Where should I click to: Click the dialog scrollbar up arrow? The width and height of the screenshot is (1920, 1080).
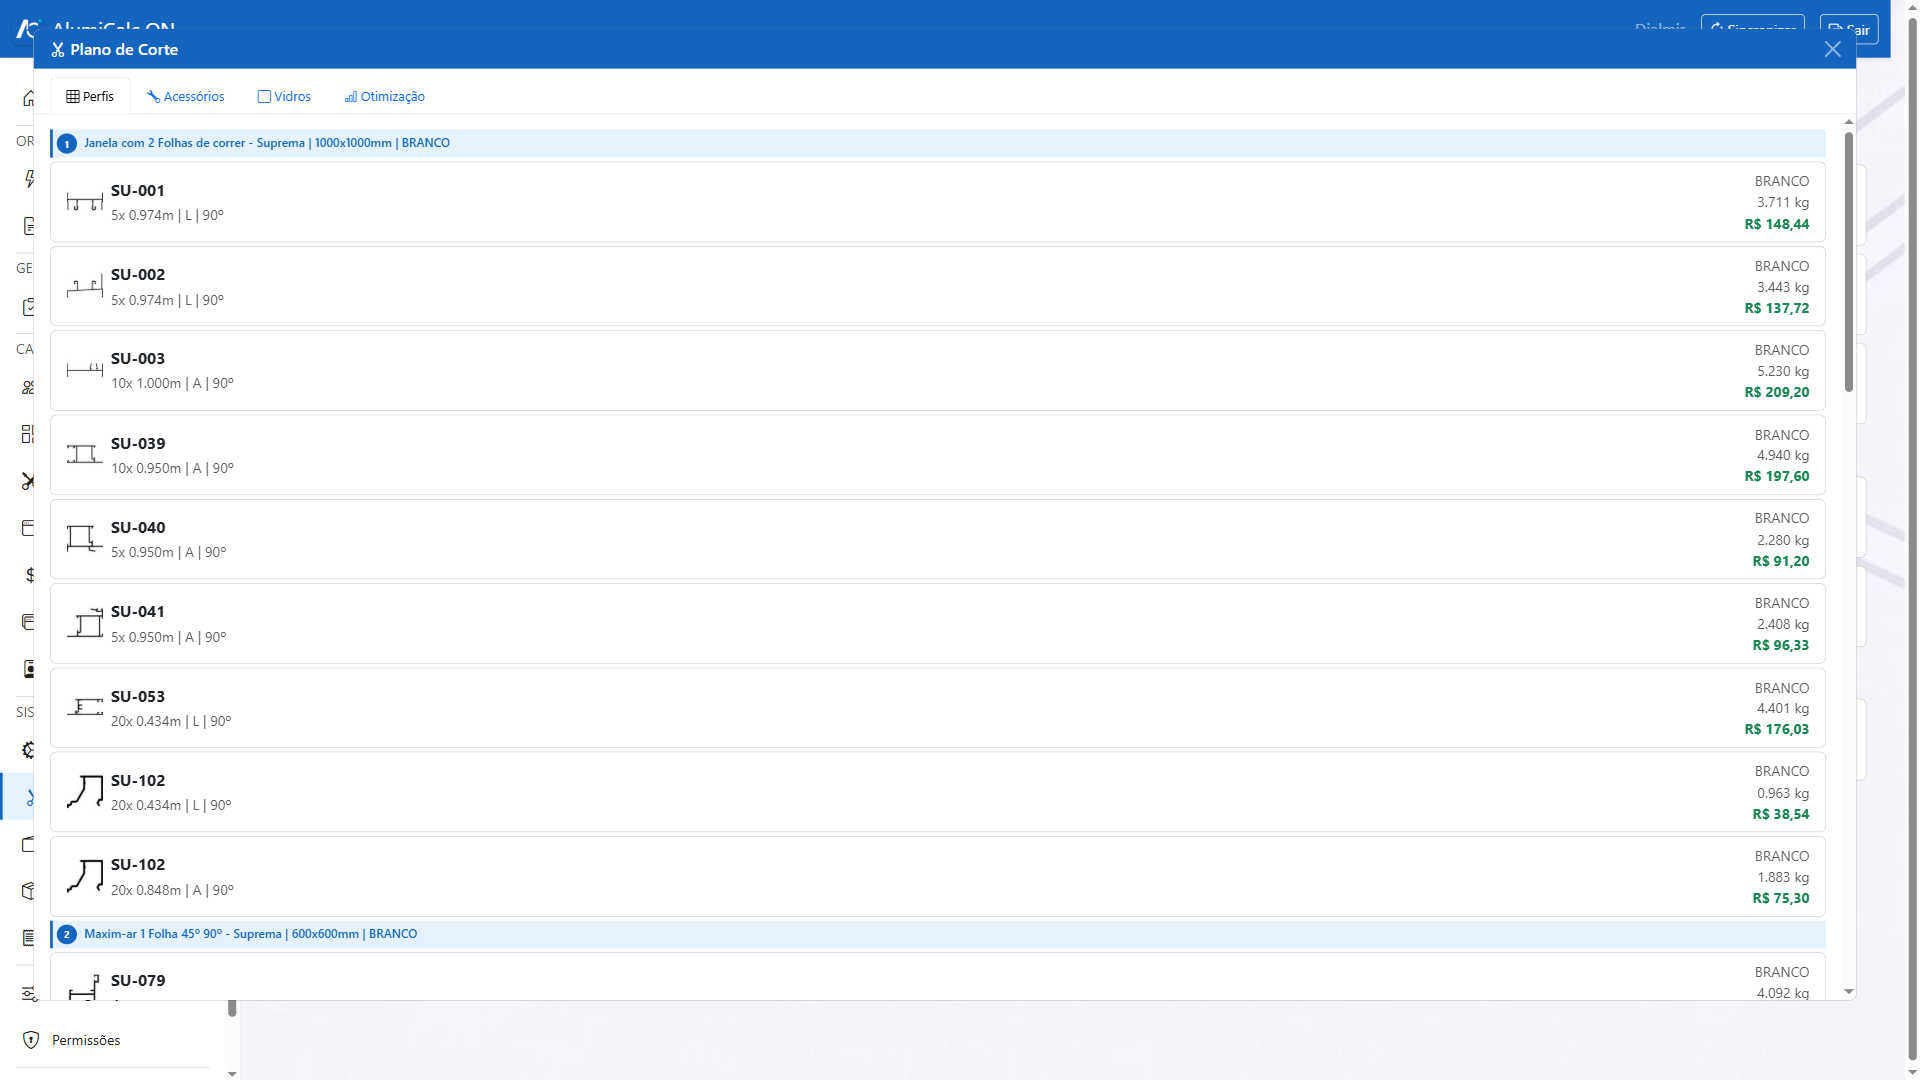tap(1849, 122)
